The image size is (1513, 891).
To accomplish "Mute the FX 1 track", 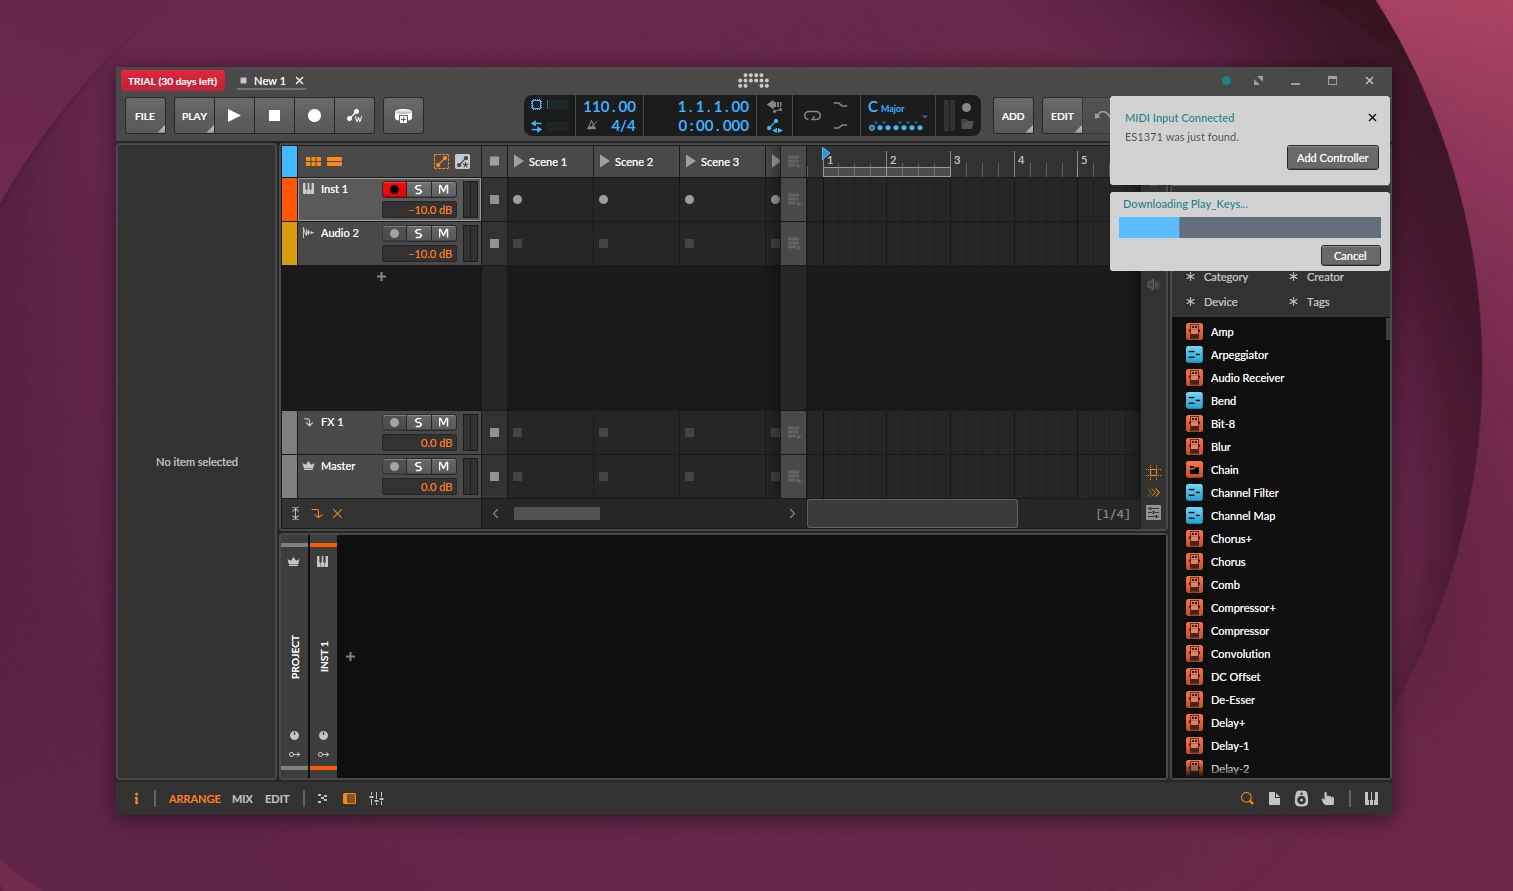I will pos(444,422).
